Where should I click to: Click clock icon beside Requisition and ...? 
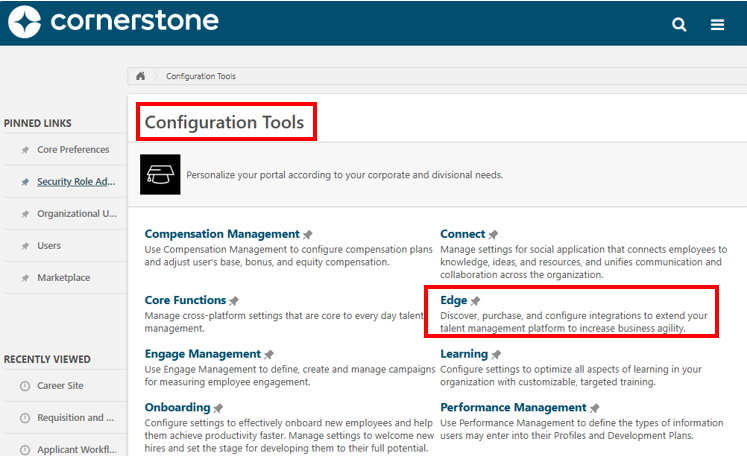[25, 418]
